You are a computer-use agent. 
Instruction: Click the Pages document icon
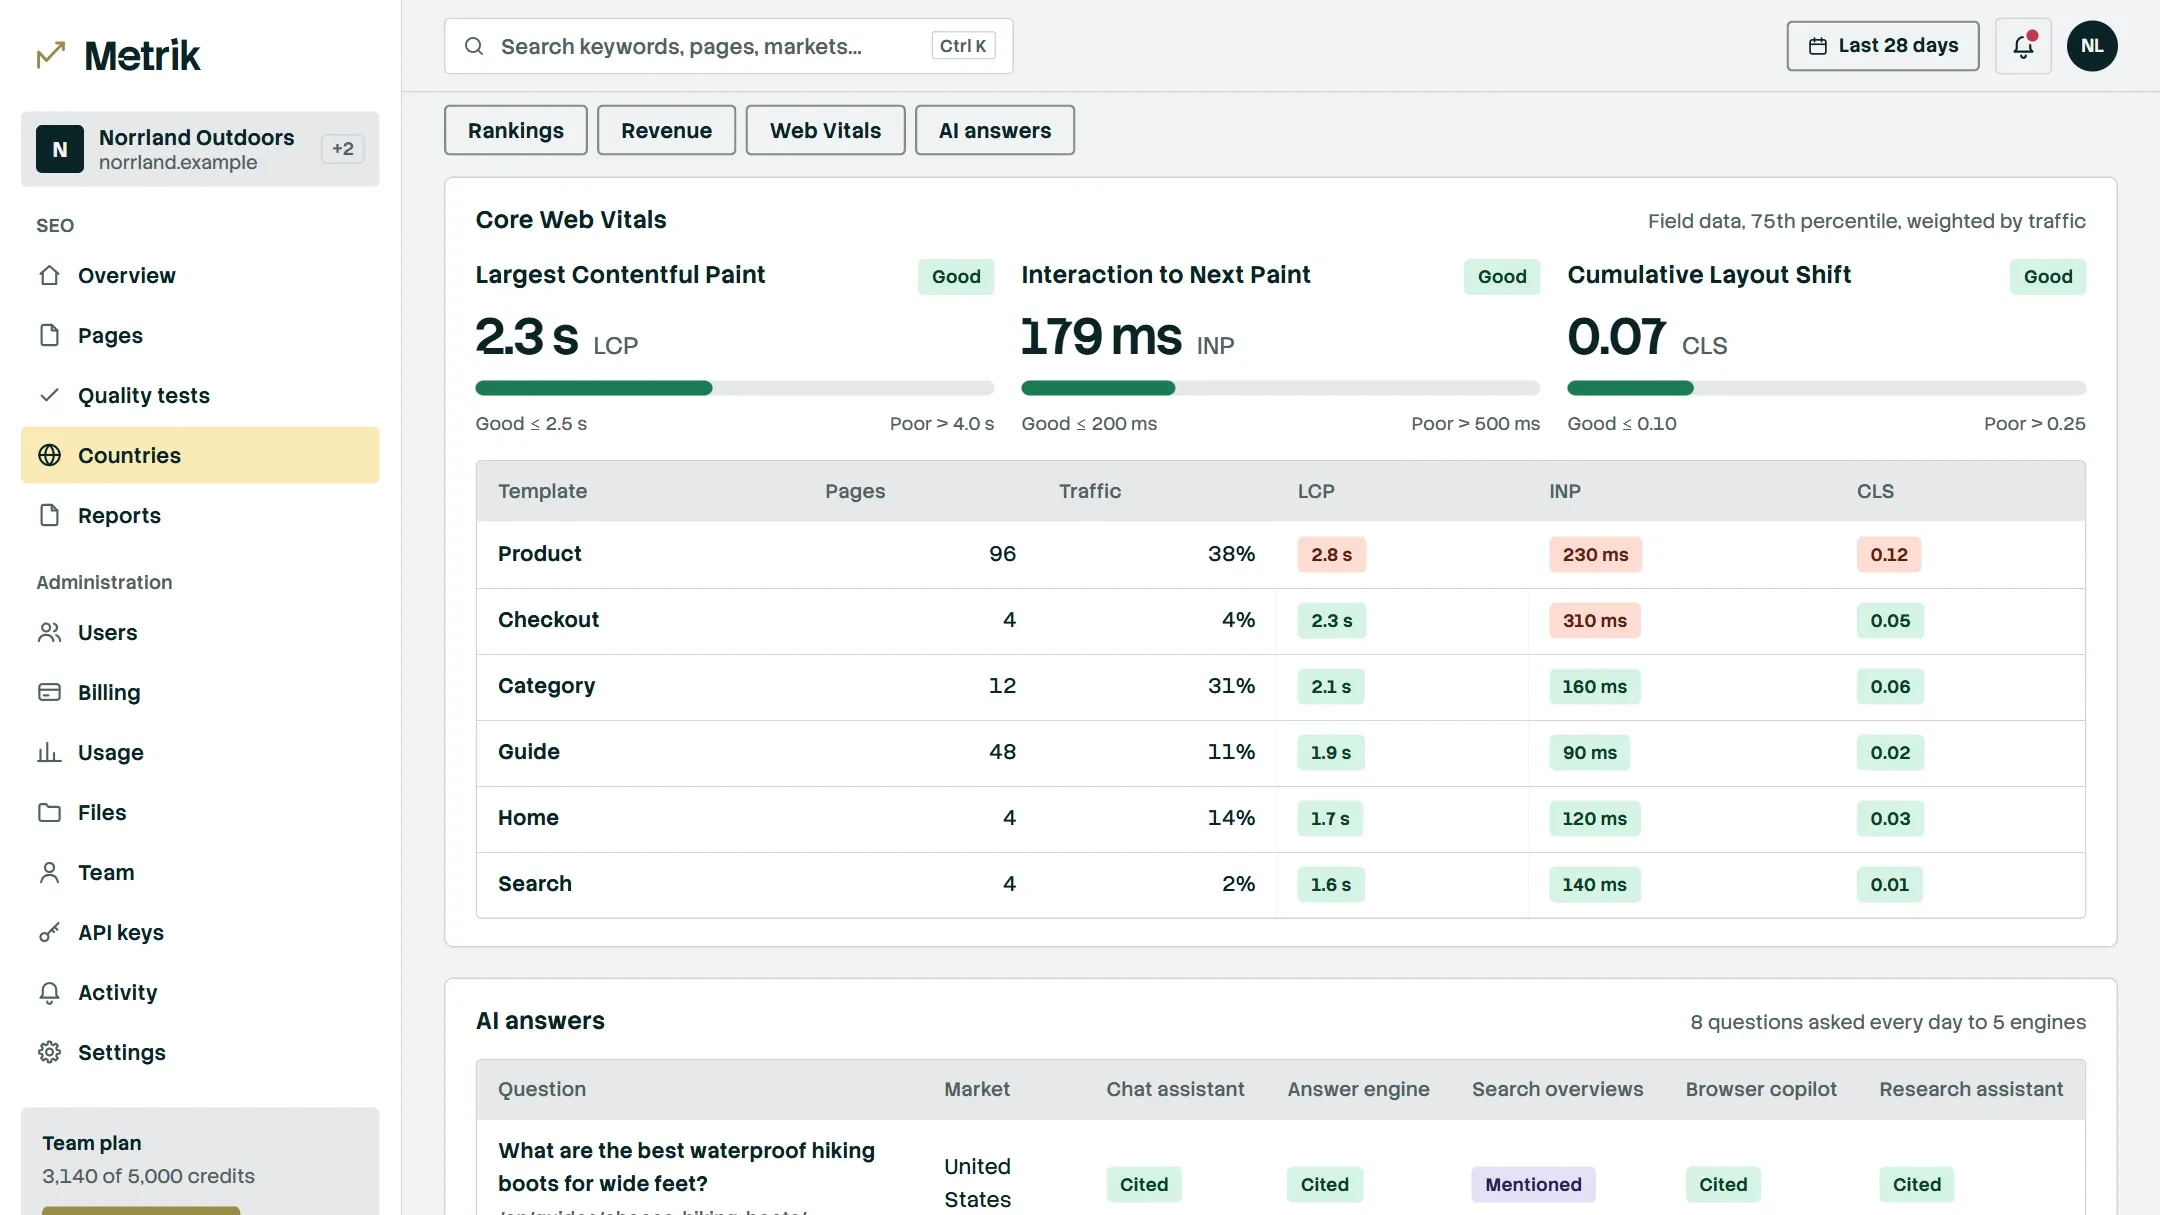49,335
